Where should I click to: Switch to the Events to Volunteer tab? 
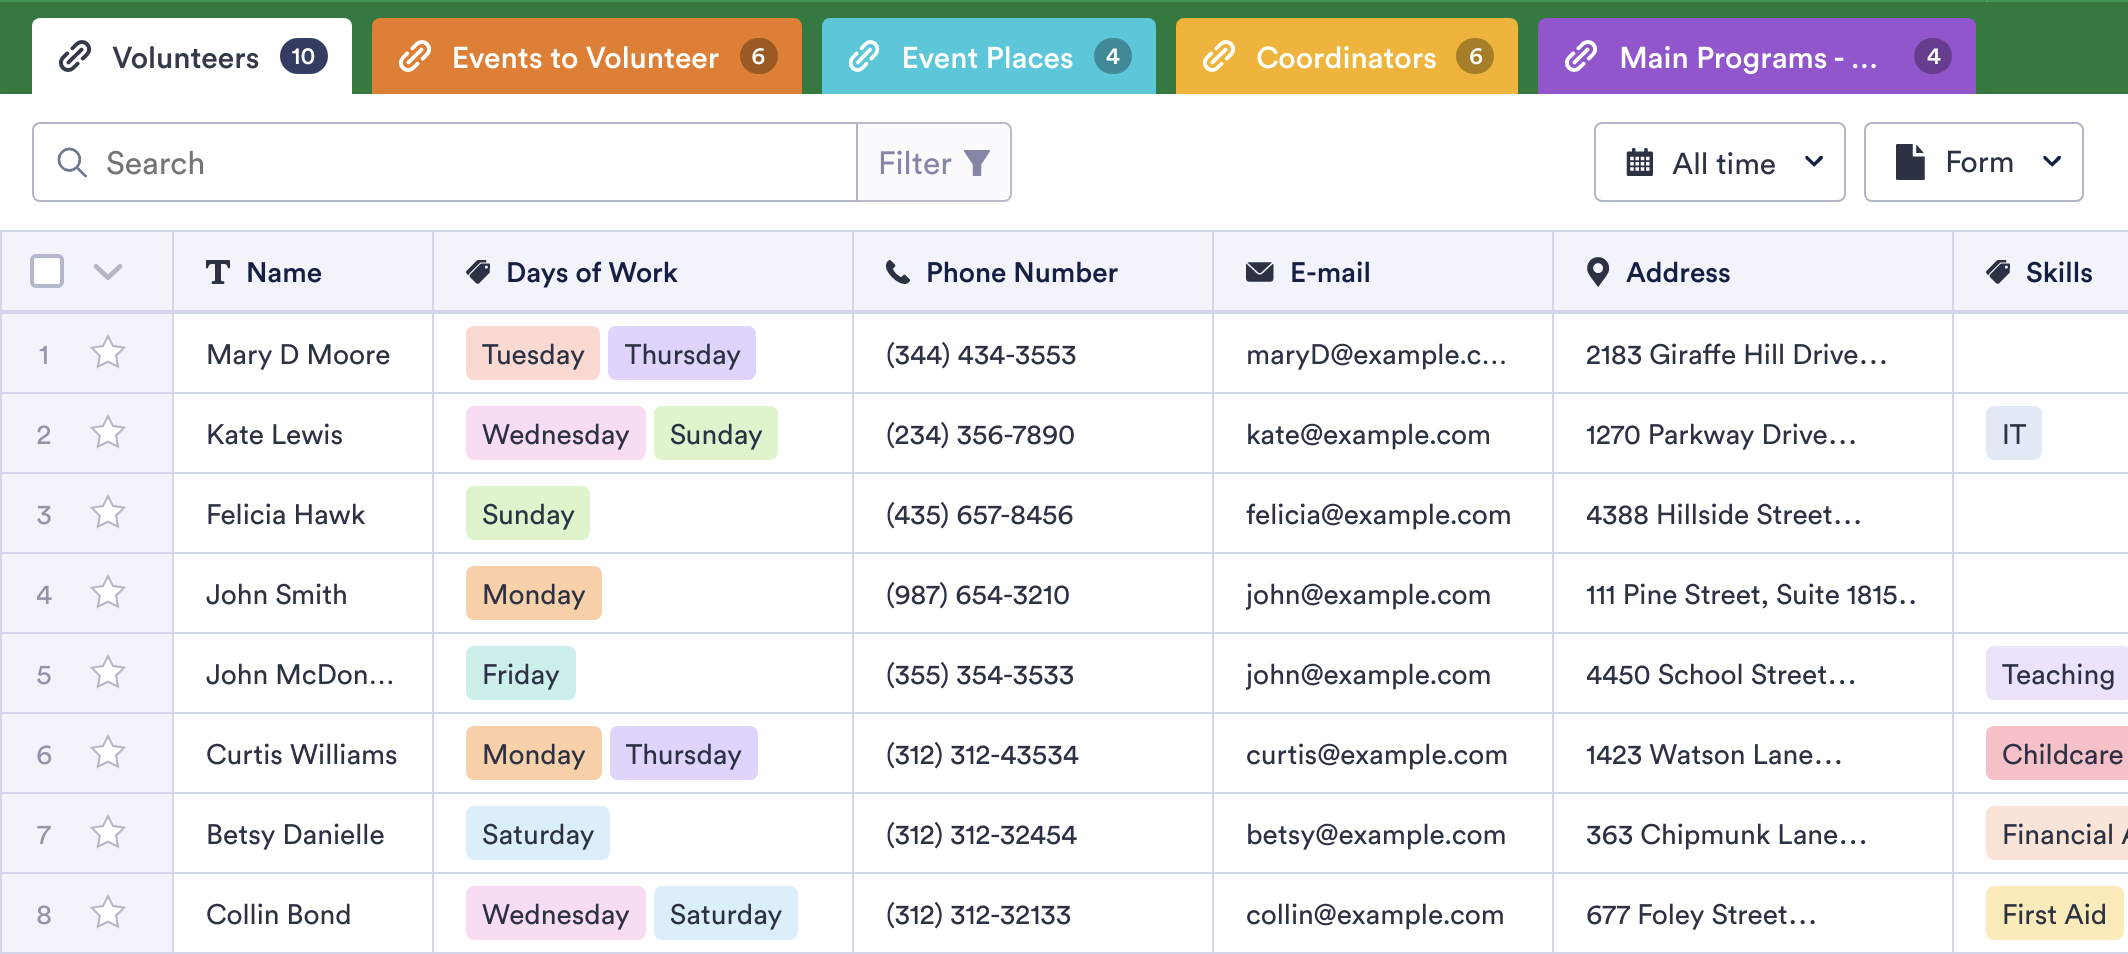(586, 57)
